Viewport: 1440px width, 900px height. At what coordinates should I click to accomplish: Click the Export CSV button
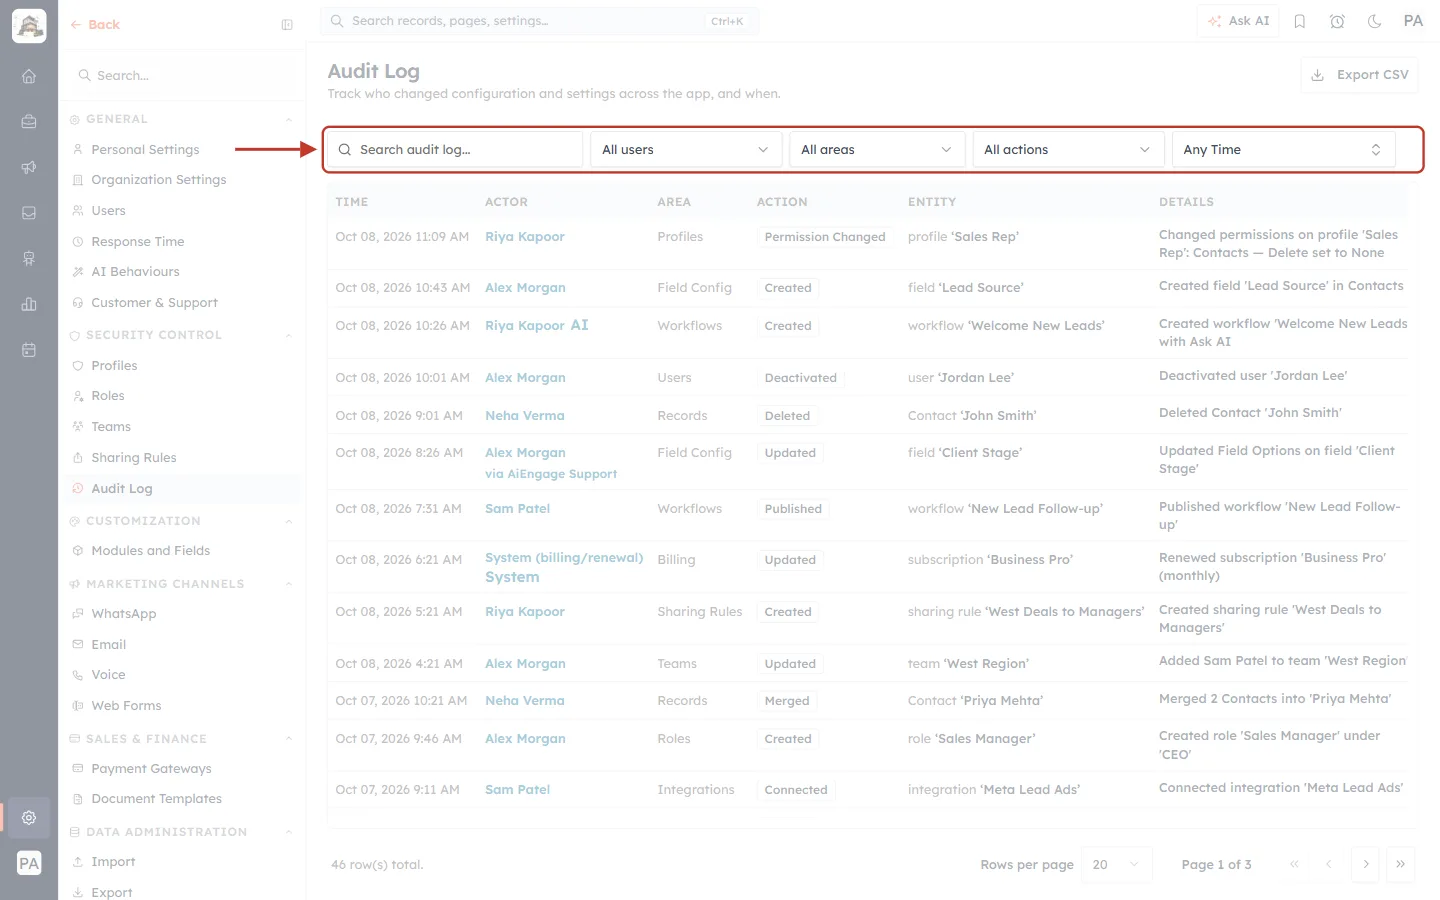tap(1360, 75)
